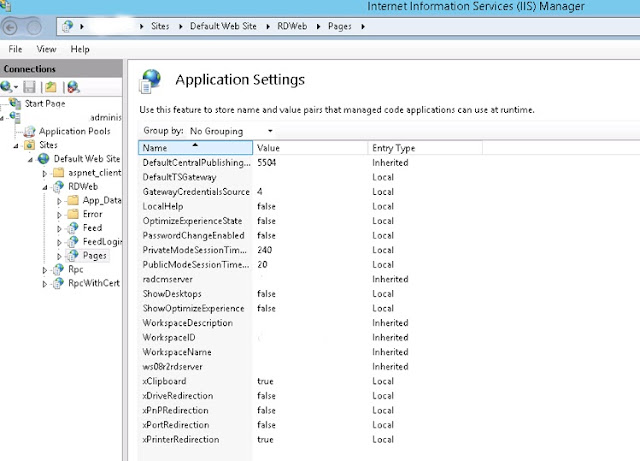Screen dimensions: 640x461
Task: Open the View menu
Action: coord(47,49)
